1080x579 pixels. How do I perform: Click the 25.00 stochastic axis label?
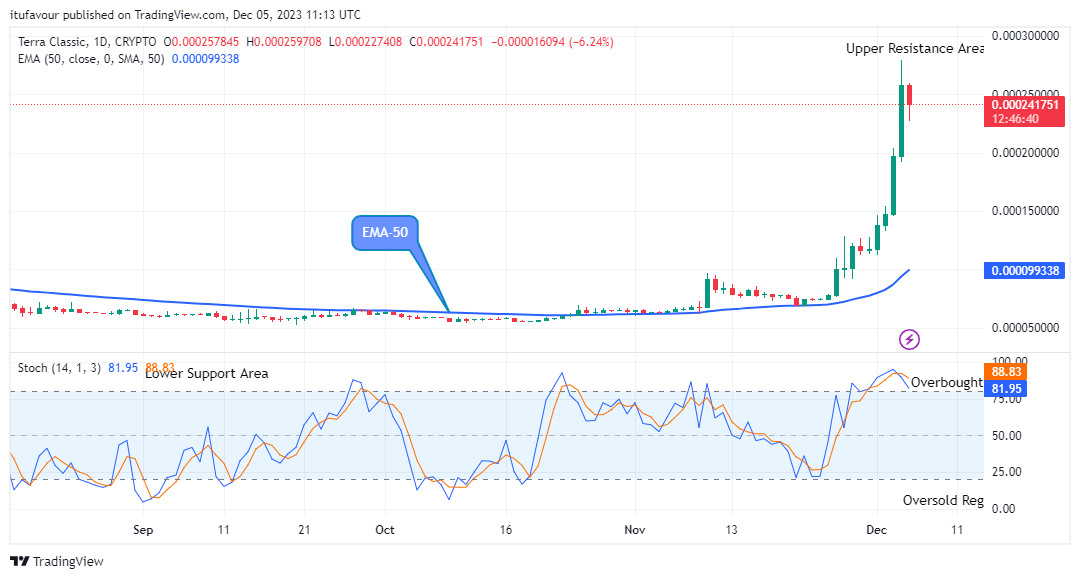(x=1006, y=472)
